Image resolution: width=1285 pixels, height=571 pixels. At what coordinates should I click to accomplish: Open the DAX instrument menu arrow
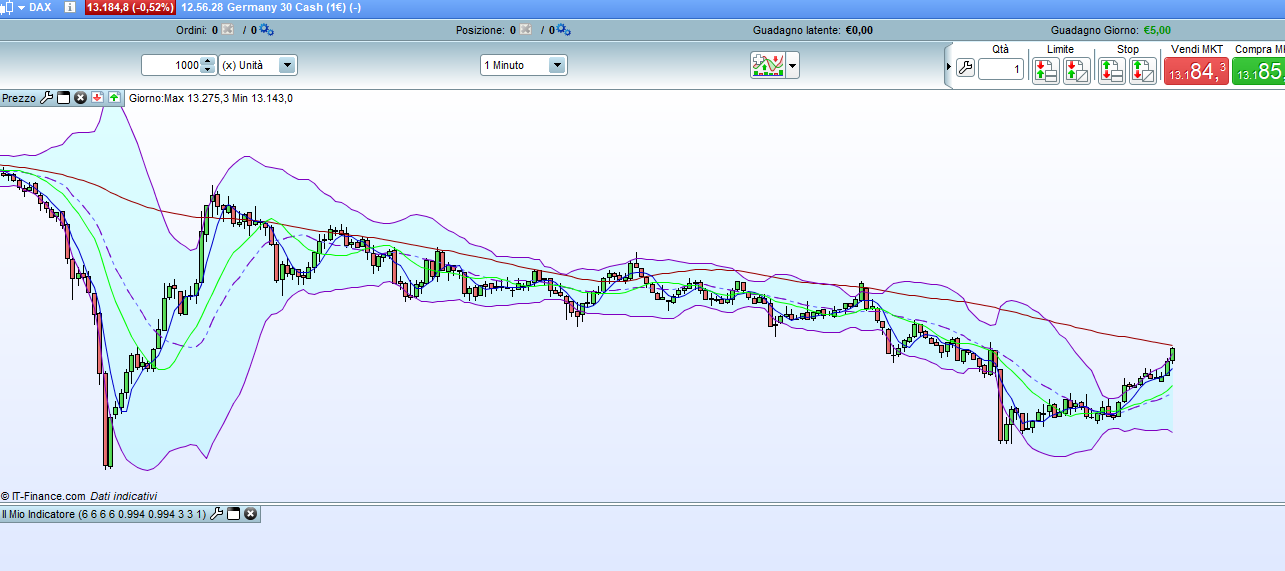point(22,7)
